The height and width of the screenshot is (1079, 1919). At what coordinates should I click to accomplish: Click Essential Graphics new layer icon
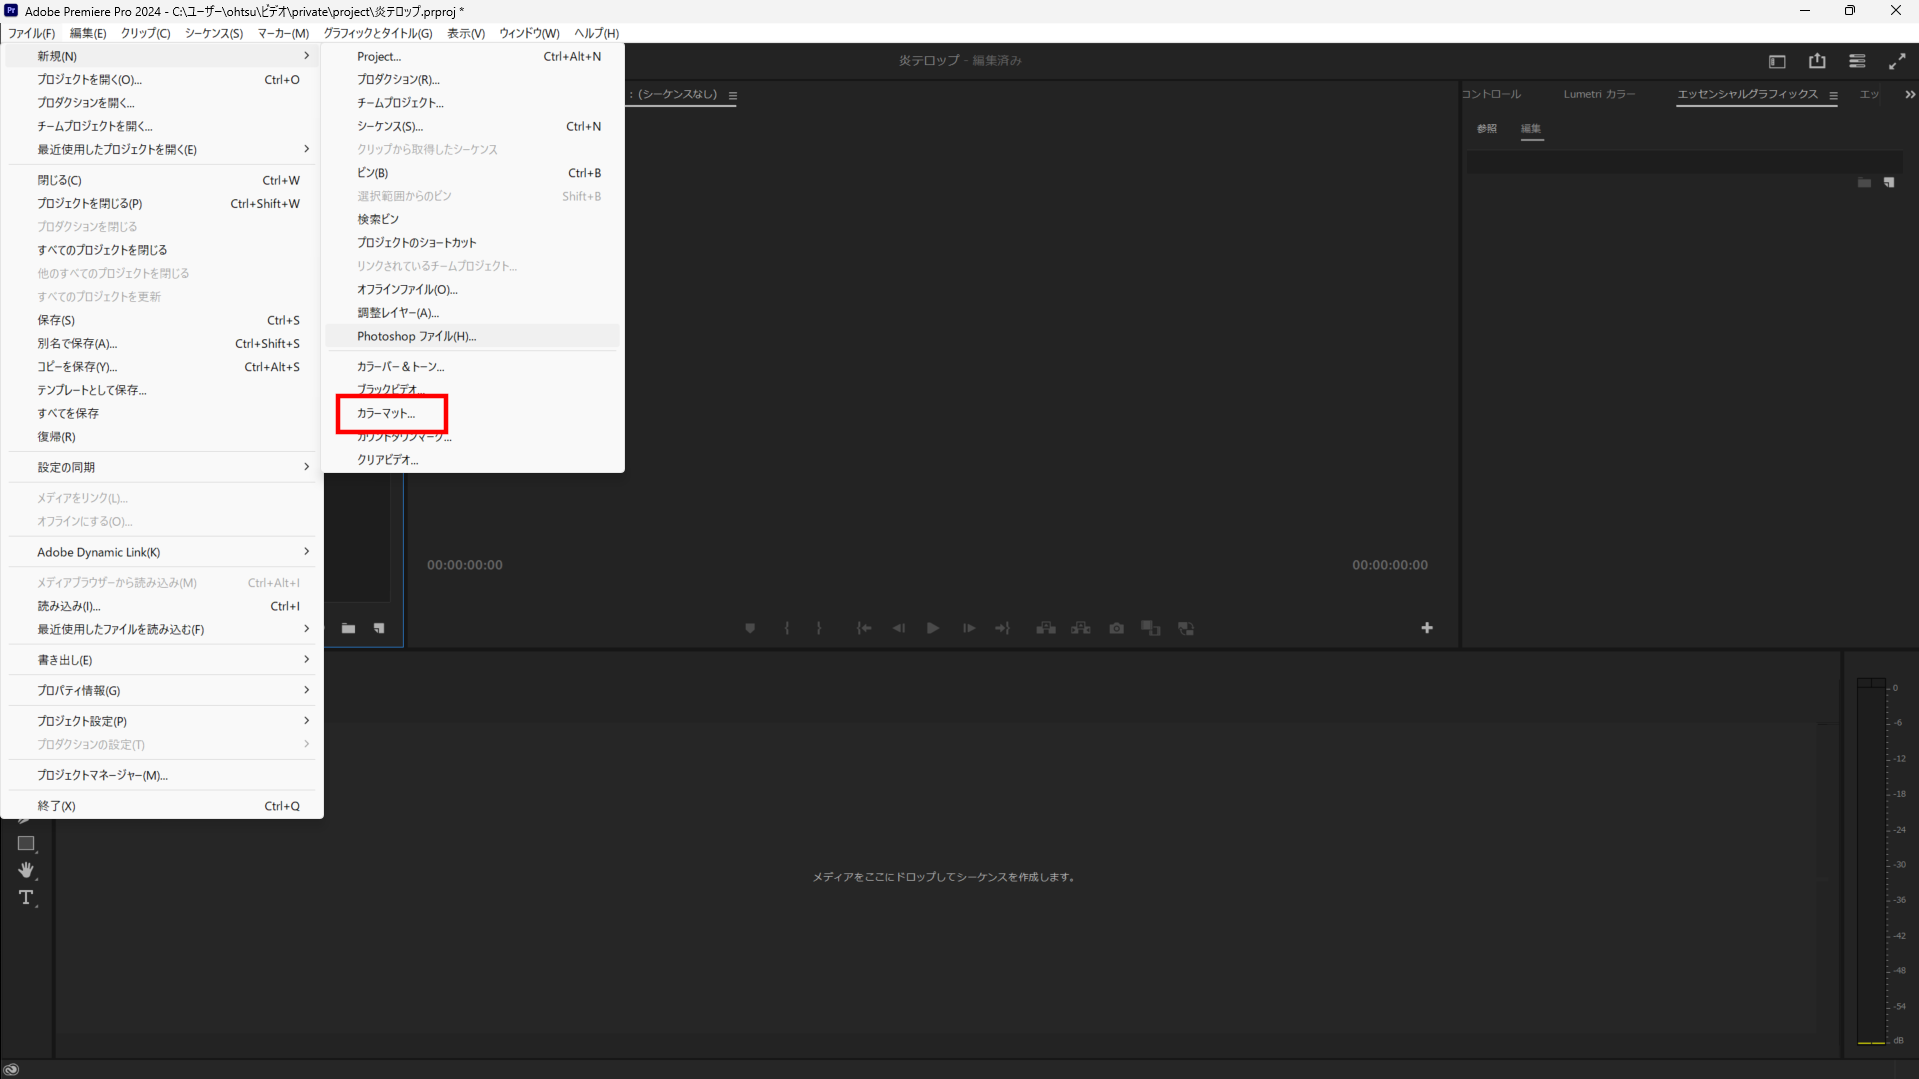1889,183
